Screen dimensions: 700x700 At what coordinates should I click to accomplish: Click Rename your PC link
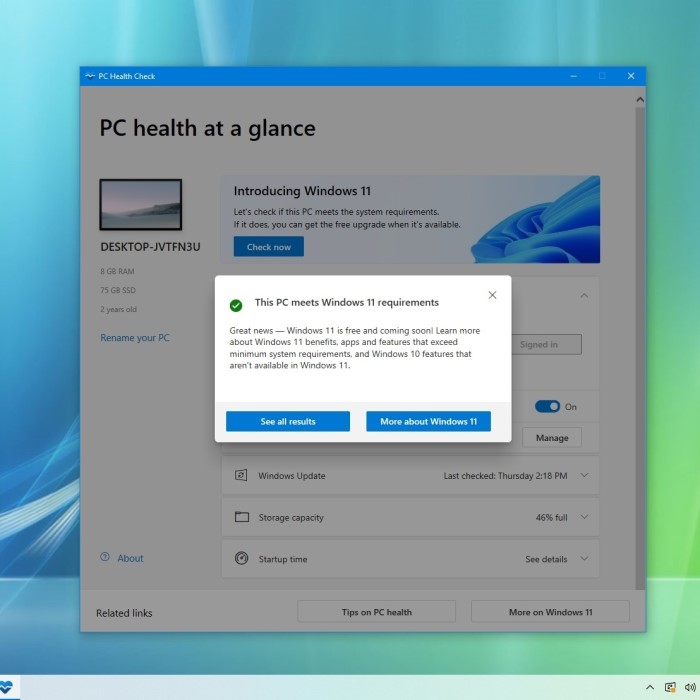point(135,338)
